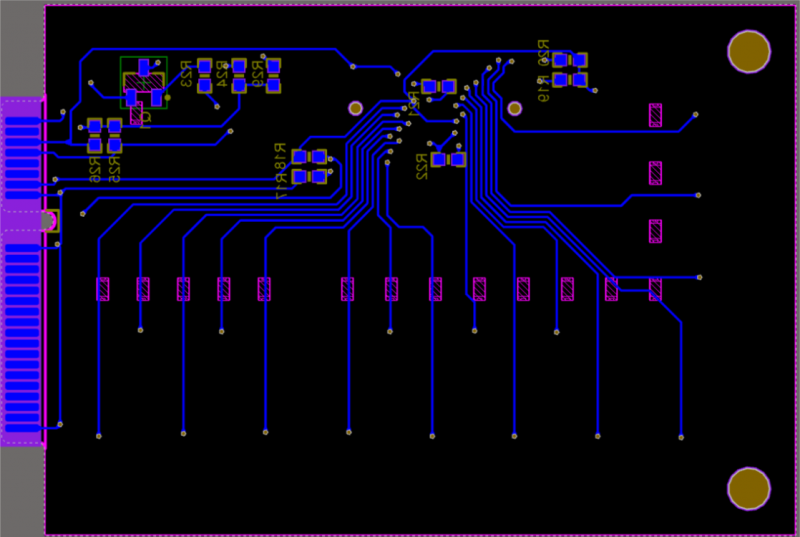Screen dimensions: 800x537
Task: Click the right pad of resistor R17
Action: tap(319, 176)
